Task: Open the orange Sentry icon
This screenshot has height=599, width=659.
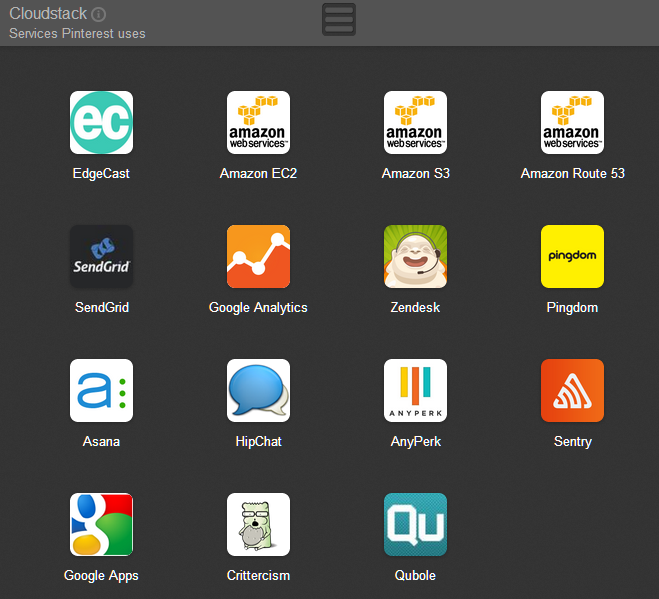Action: pyautogui.click(x=572, y=391)
